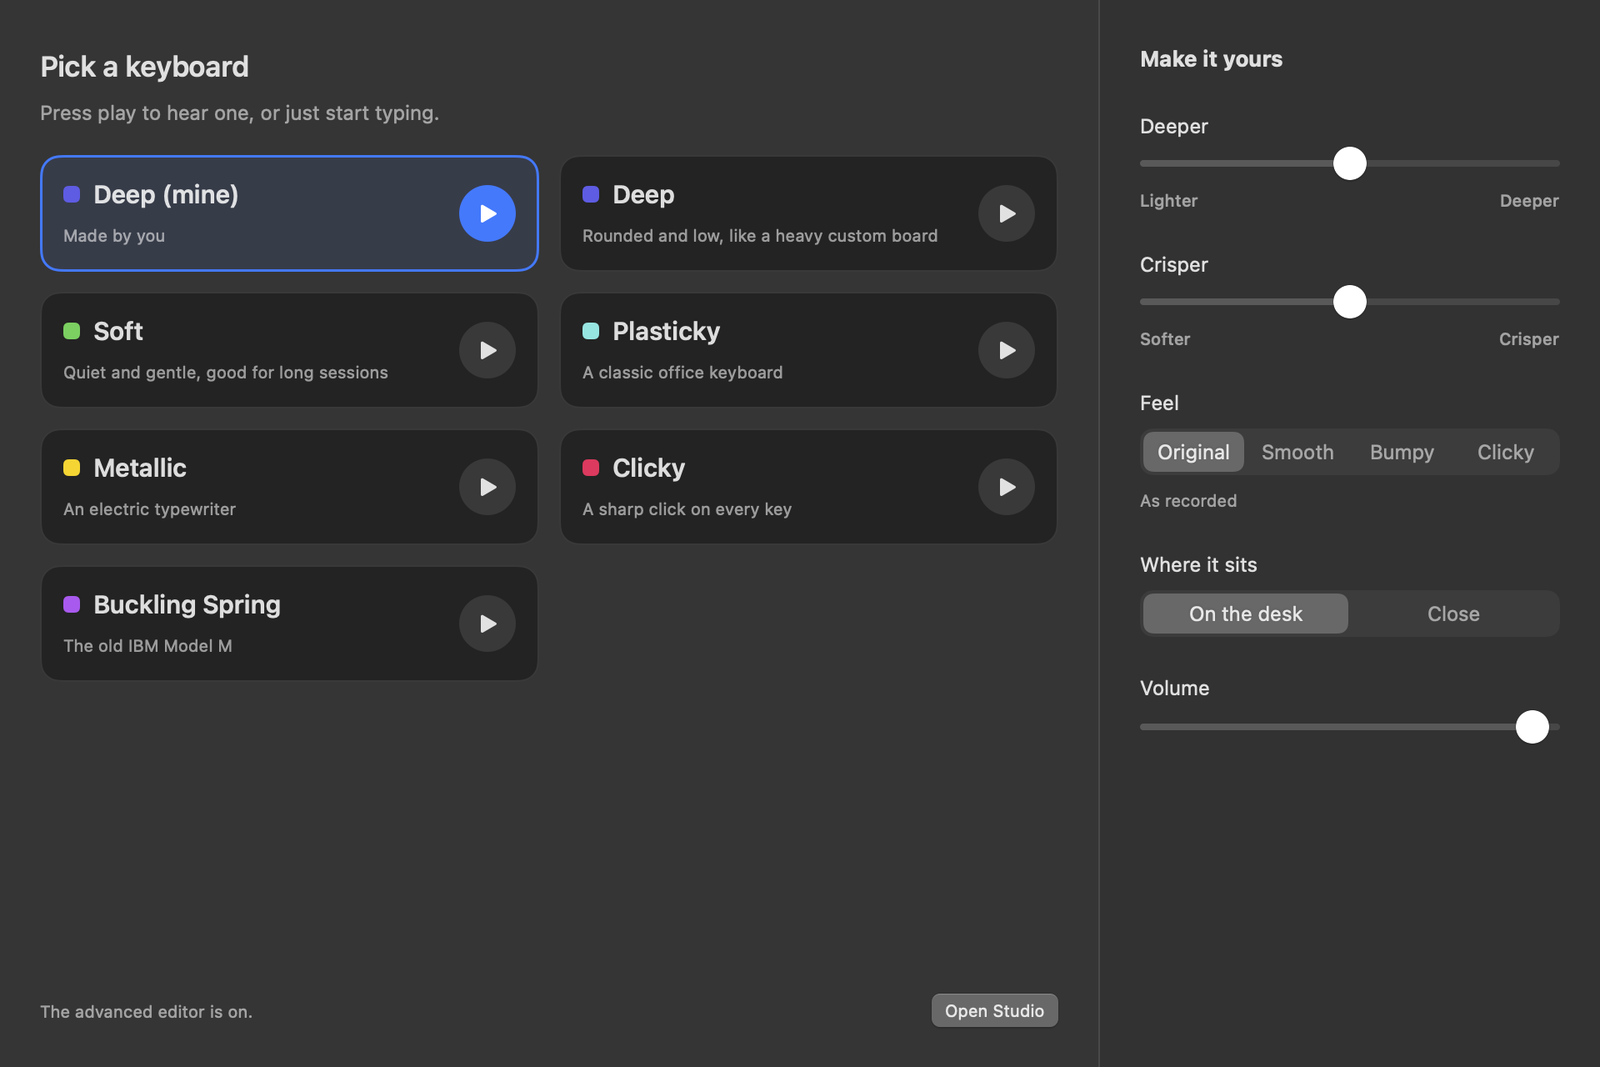The width and height of the screenshot is (1600, 1067).
Task: Choose On the desk placement
Action: click(x=1245, y=614)
